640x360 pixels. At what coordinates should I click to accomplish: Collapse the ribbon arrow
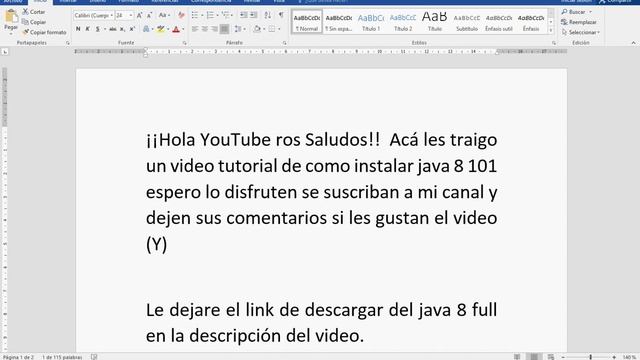[x=633, y=43]
